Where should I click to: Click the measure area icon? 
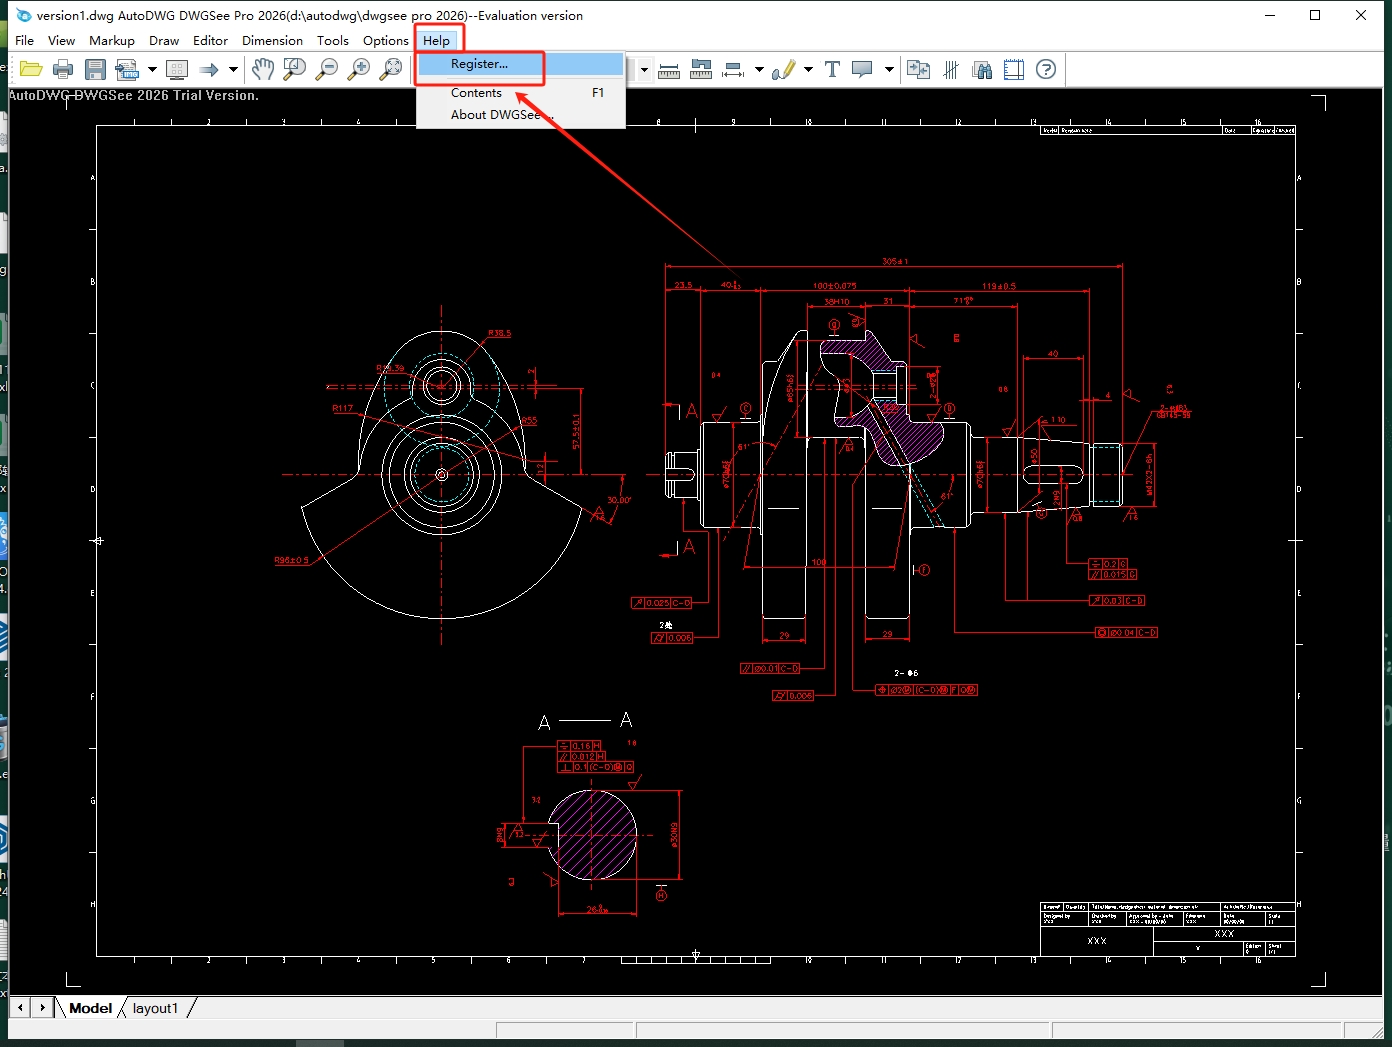[x=701, y=69]
